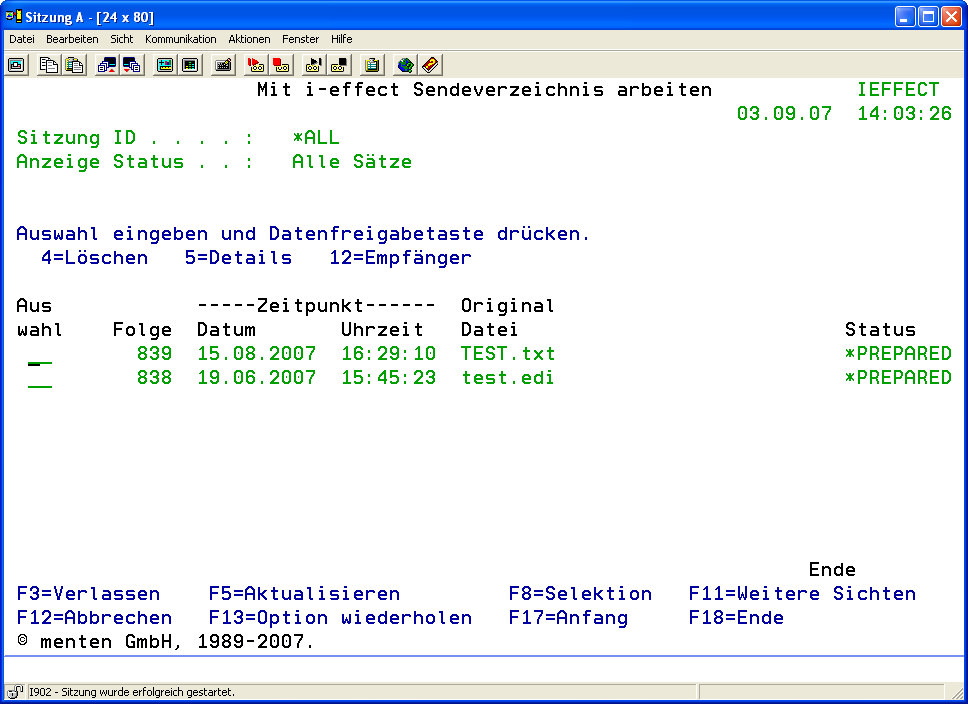Open the Datei menu
This screenshot has width=968, height=704.
[x=22, y=39]
